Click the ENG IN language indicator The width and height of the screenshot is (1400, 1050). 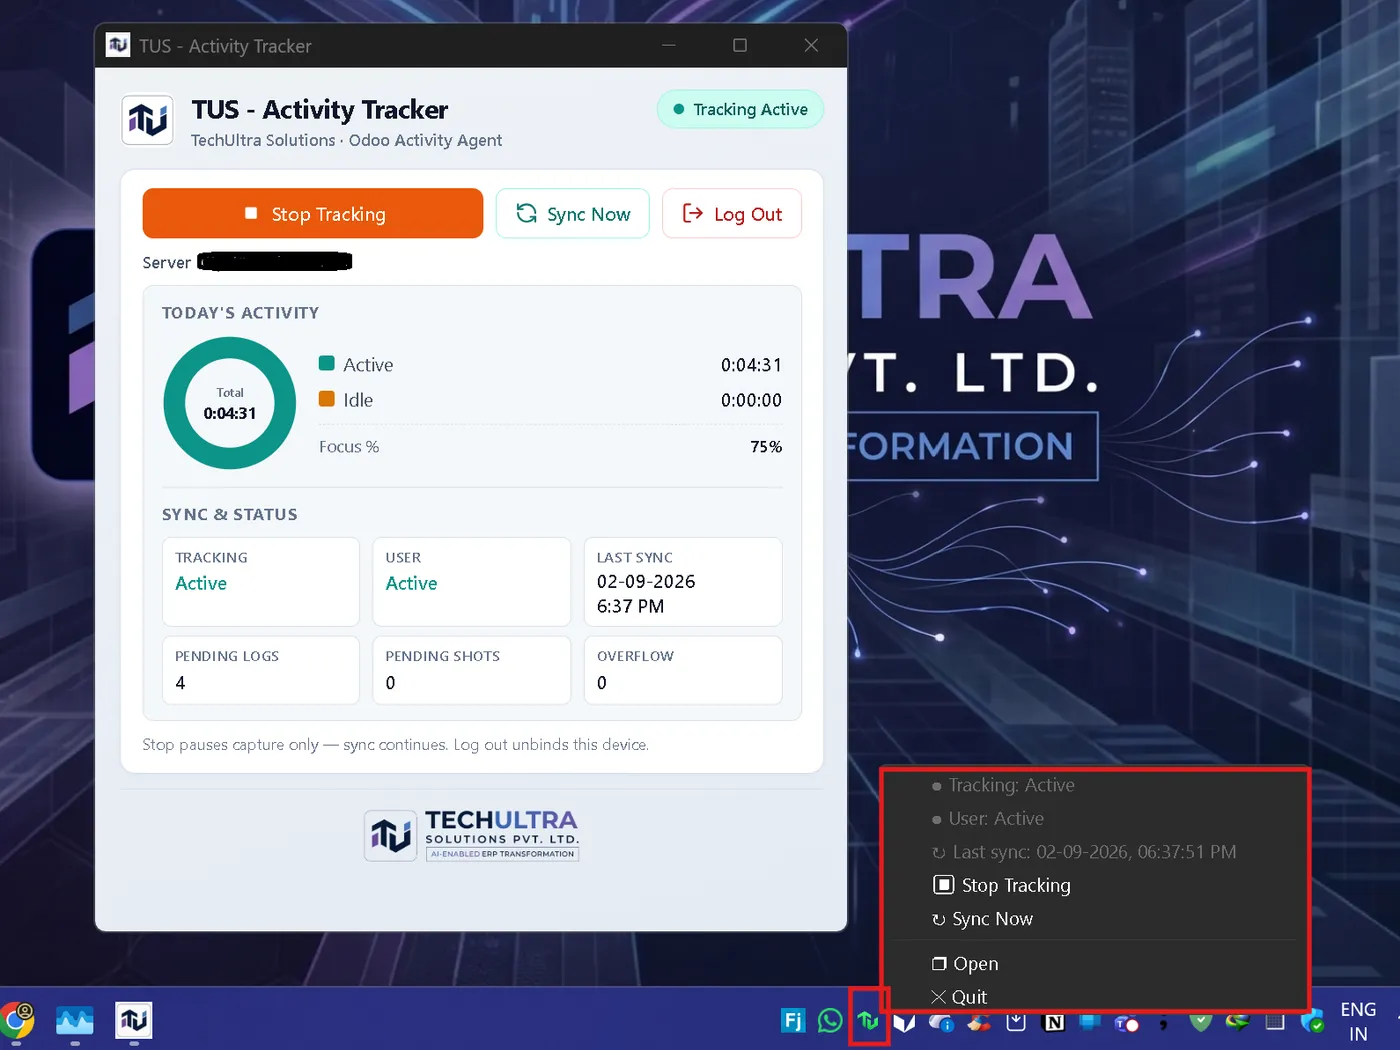(x=1358, y=1022)
